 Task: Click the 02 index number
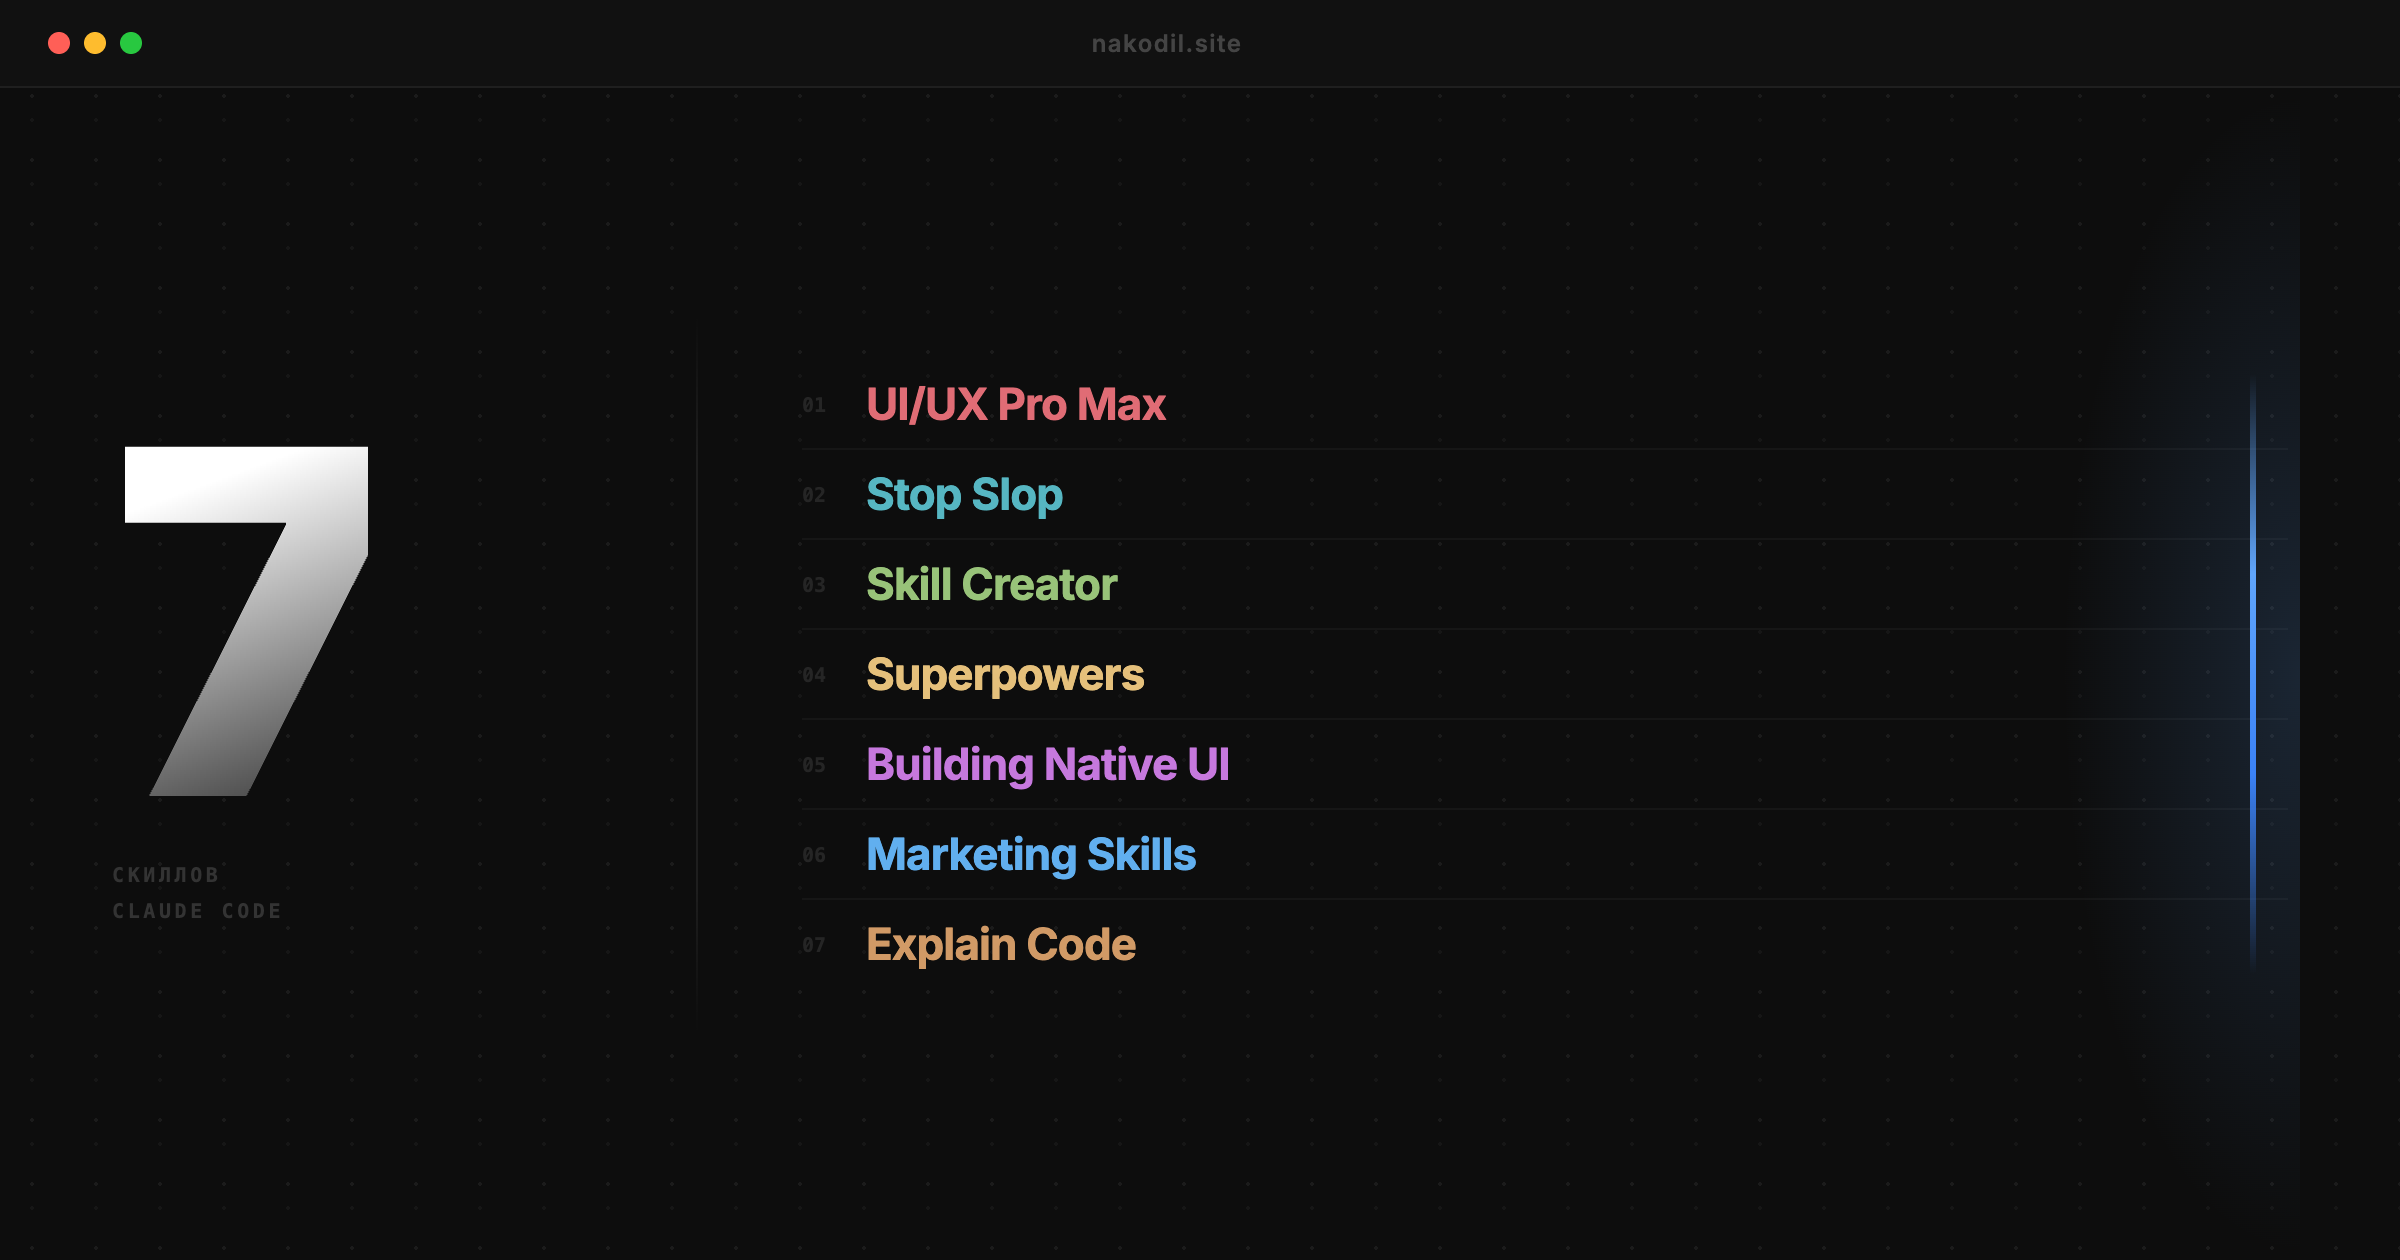(814, 495)
